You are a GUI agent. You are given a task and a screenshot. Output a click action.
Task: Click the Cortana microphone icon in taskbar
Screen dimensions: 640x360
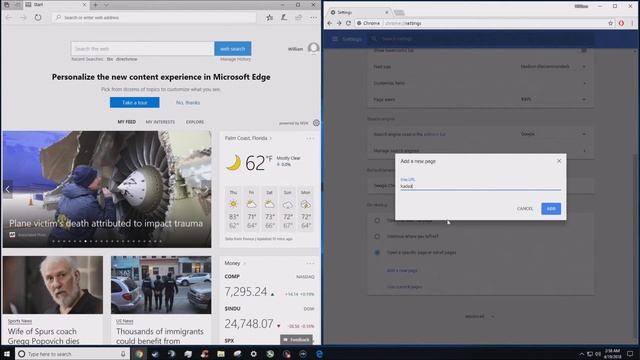[123, 354]
